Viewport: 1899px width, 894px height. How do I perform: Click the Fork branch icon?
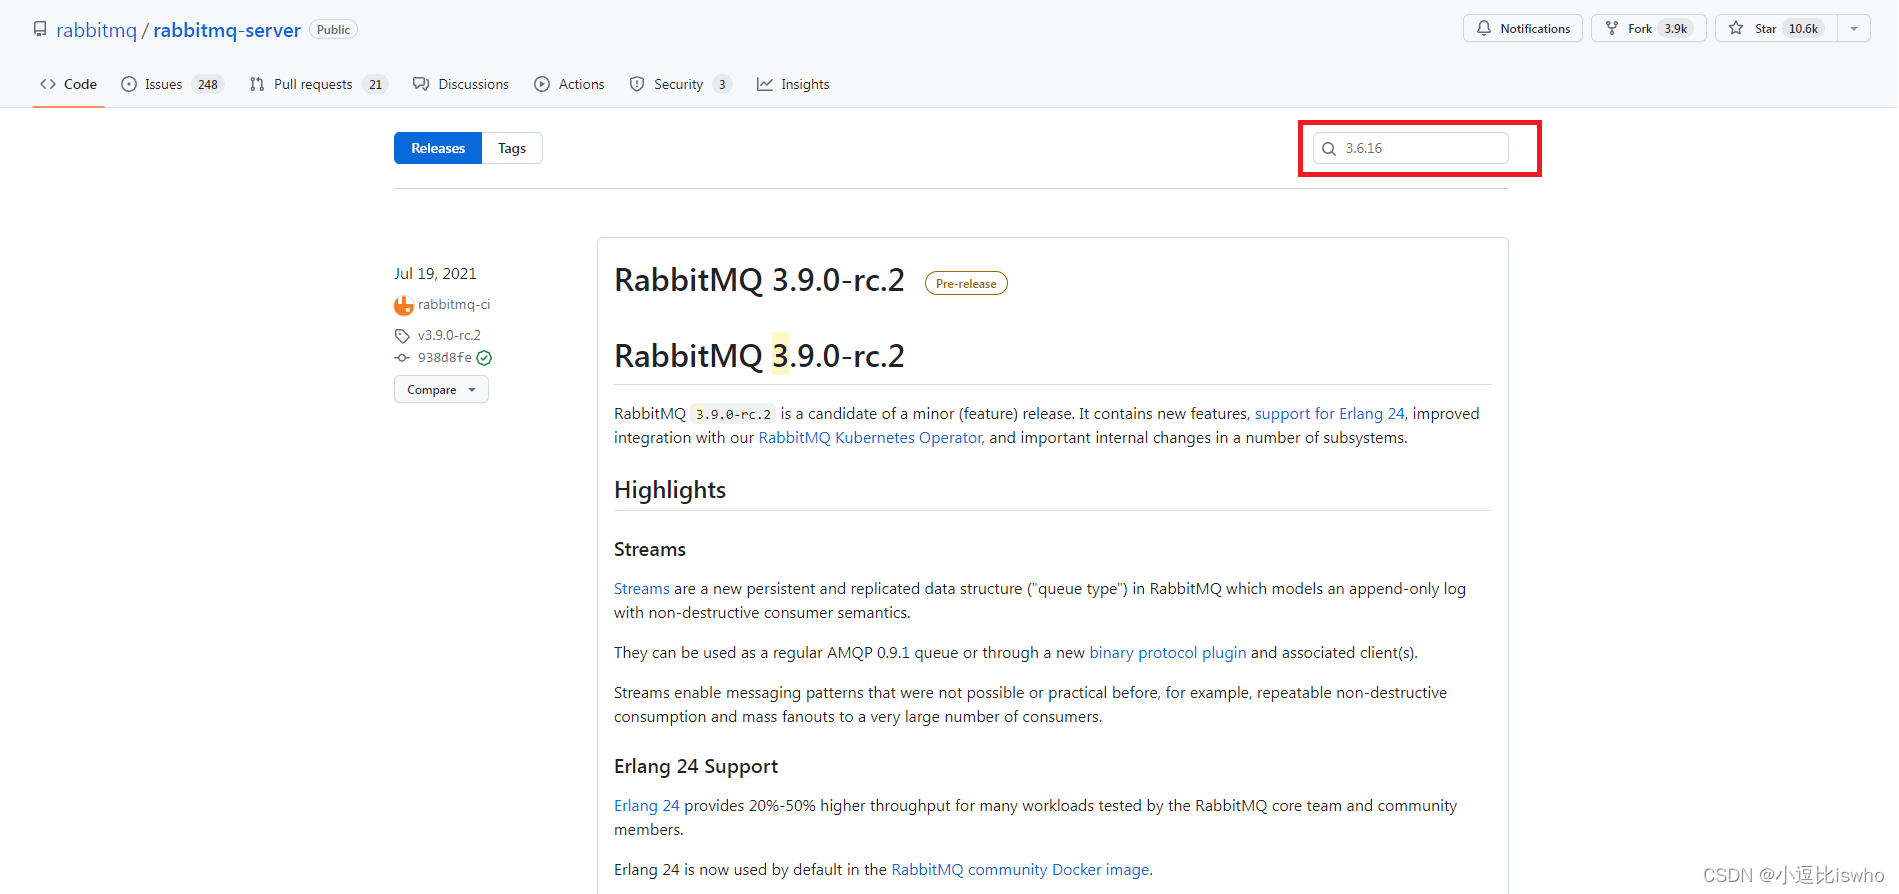coord(1612,28)
